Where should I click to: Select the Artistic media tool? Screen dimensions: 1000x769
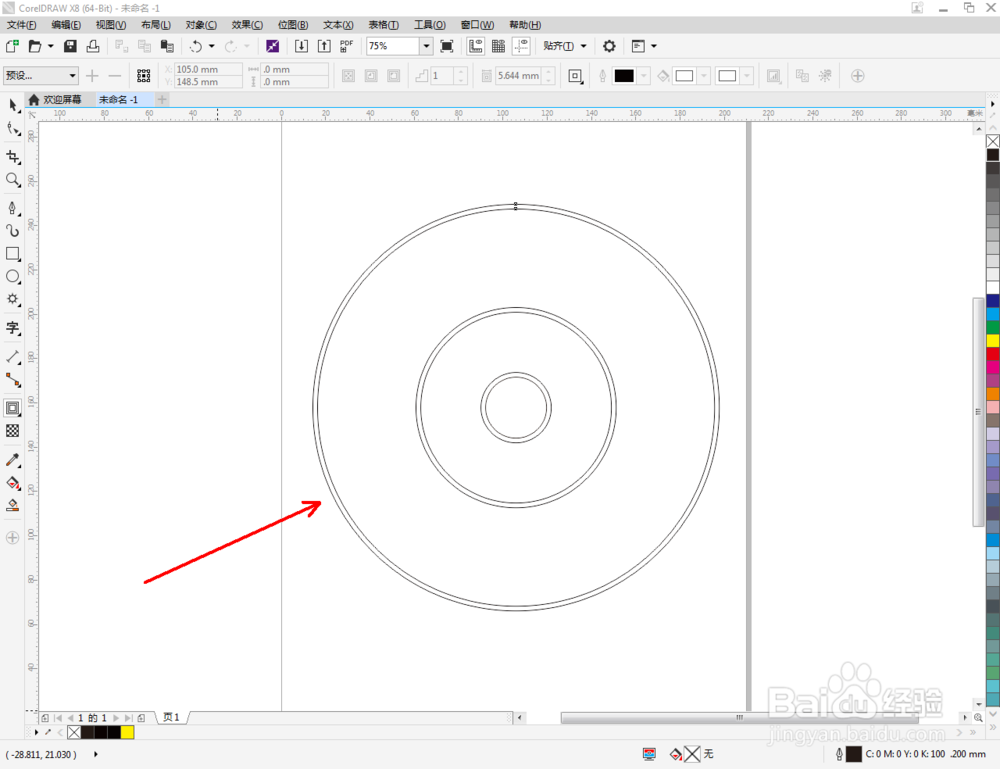13,231
